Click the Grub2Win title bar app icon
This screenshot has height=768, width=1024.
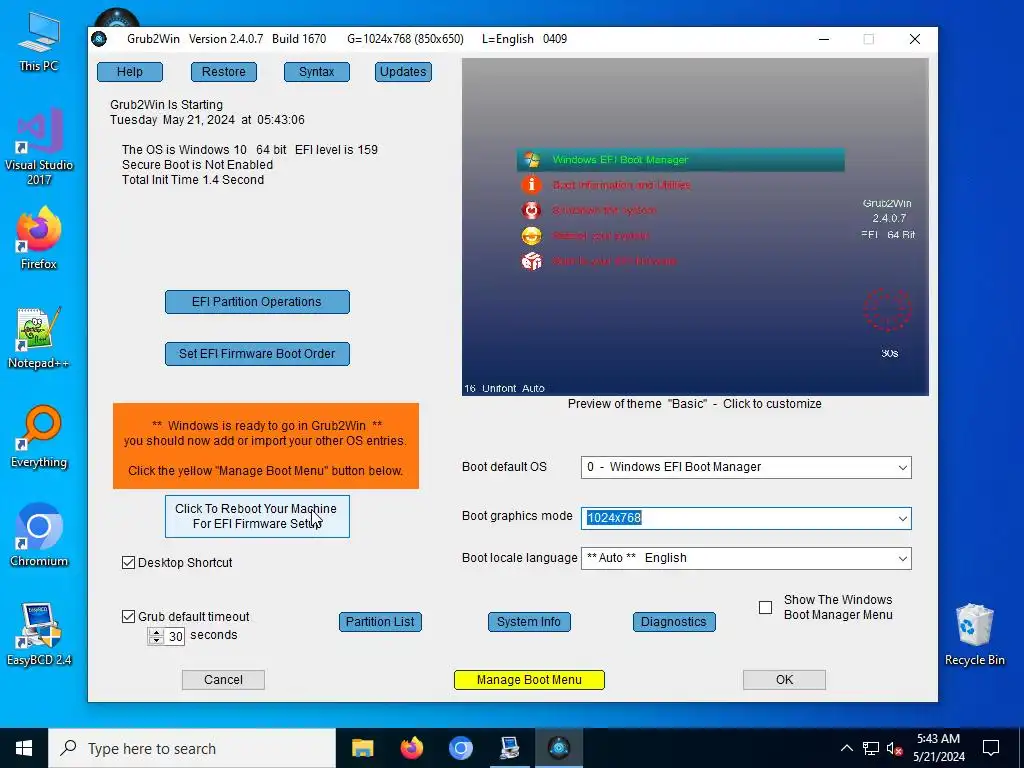(99, 39)
